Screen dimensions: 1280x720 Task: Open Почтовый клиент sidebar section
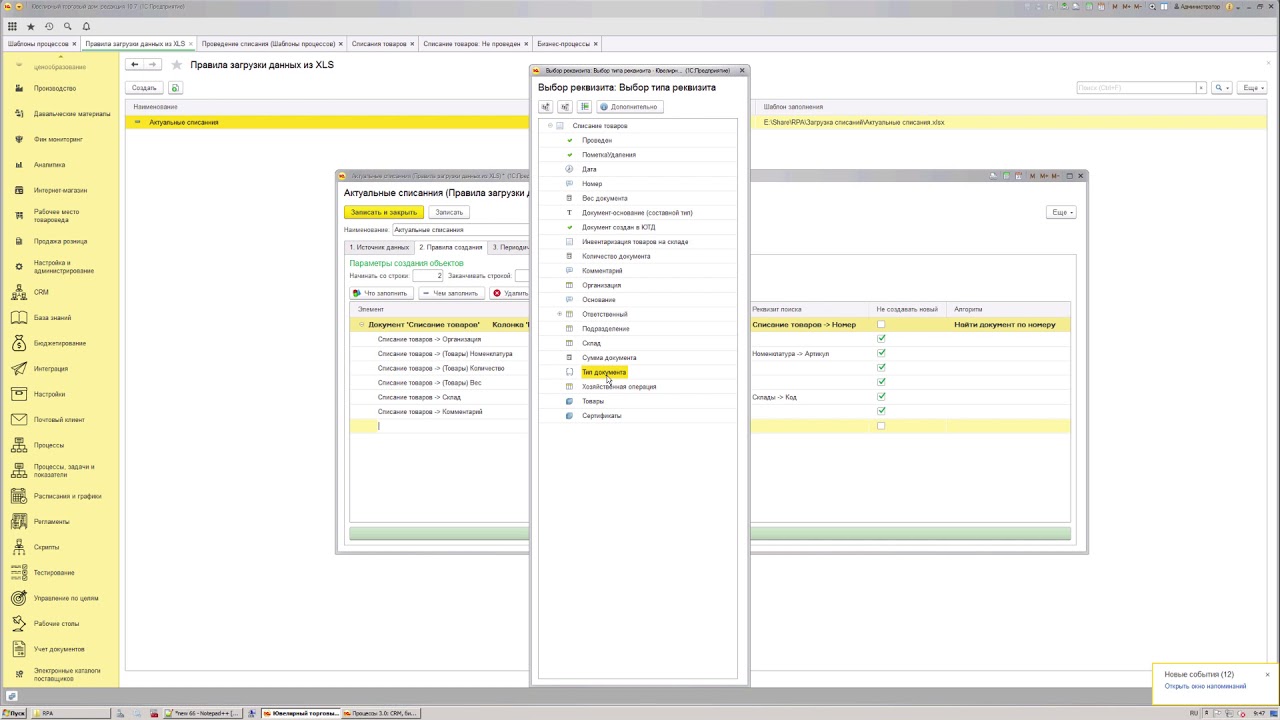[59, 420]
